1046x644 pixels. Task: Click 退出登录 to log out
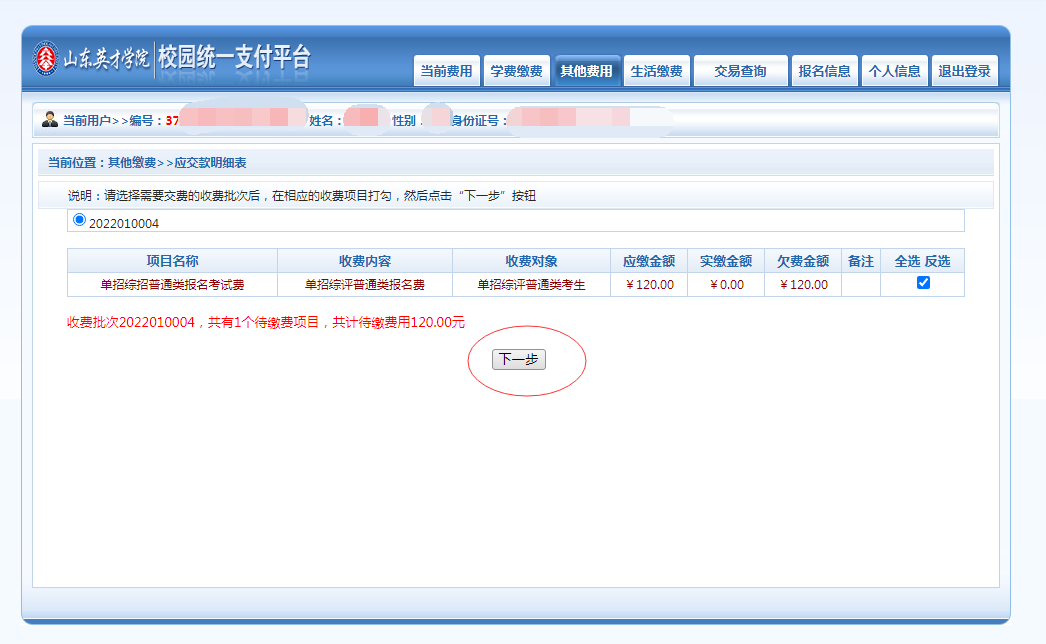point(964,71)
